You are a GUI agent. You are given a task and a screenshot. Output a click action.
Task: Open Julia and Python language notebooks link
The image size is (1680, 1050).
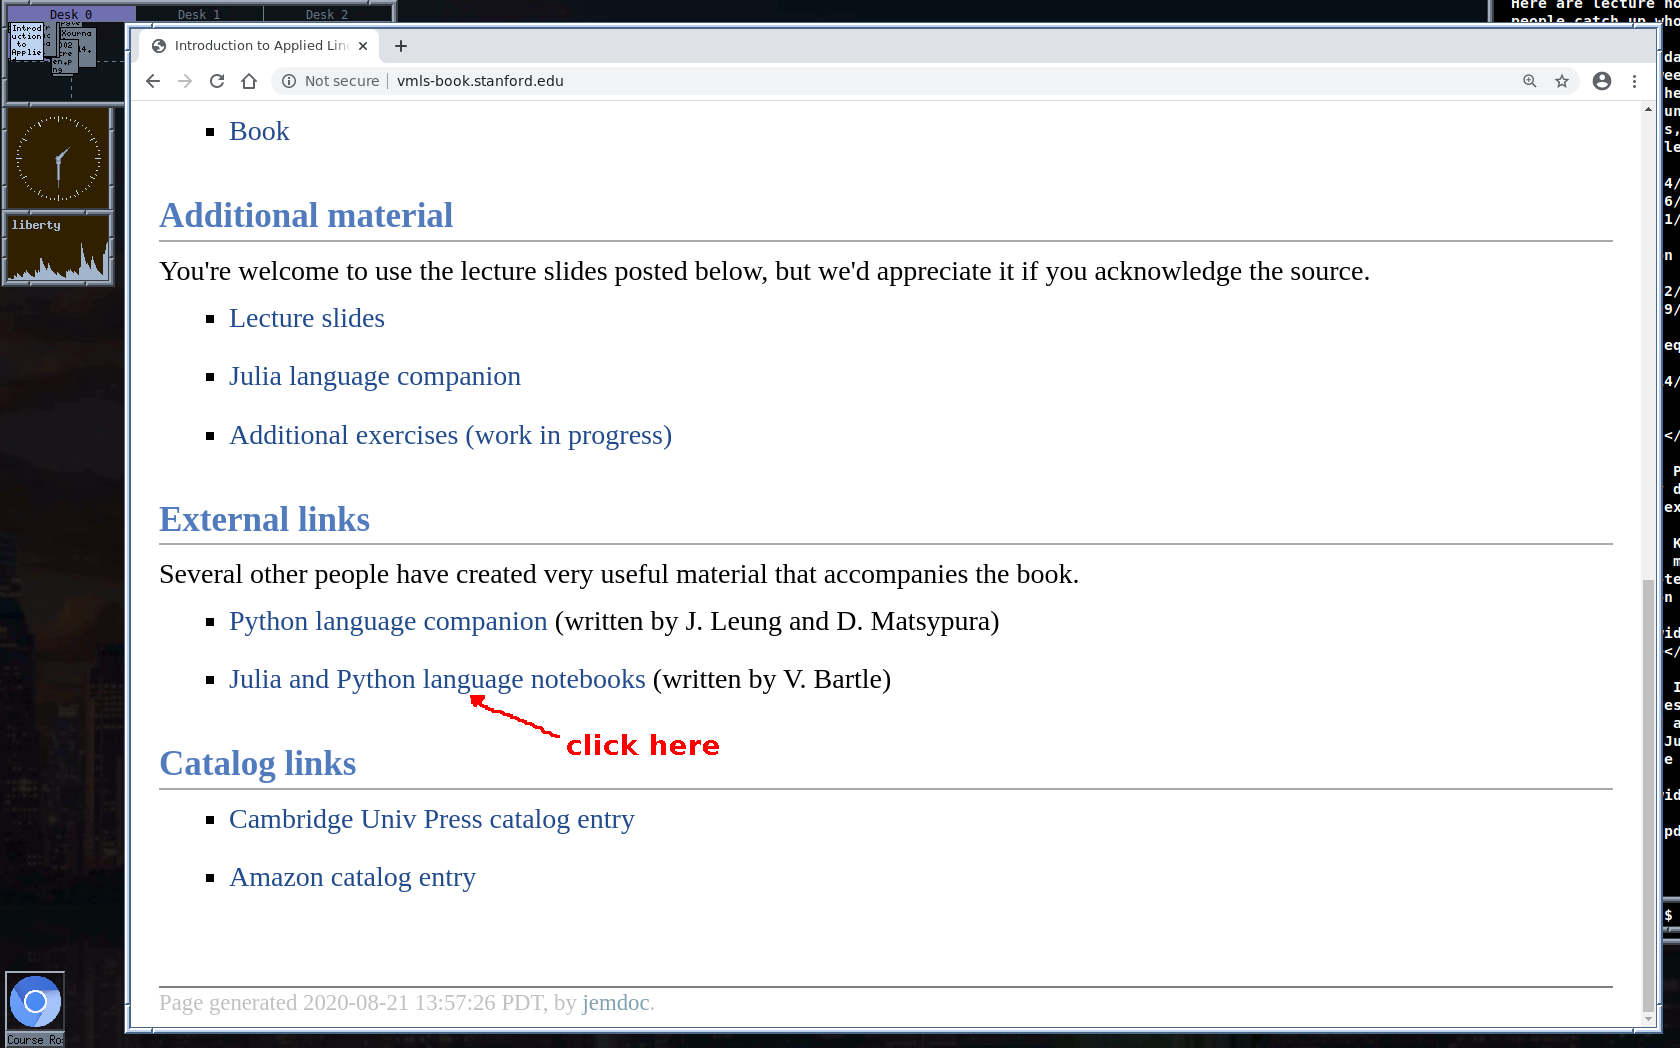[436, 679]
